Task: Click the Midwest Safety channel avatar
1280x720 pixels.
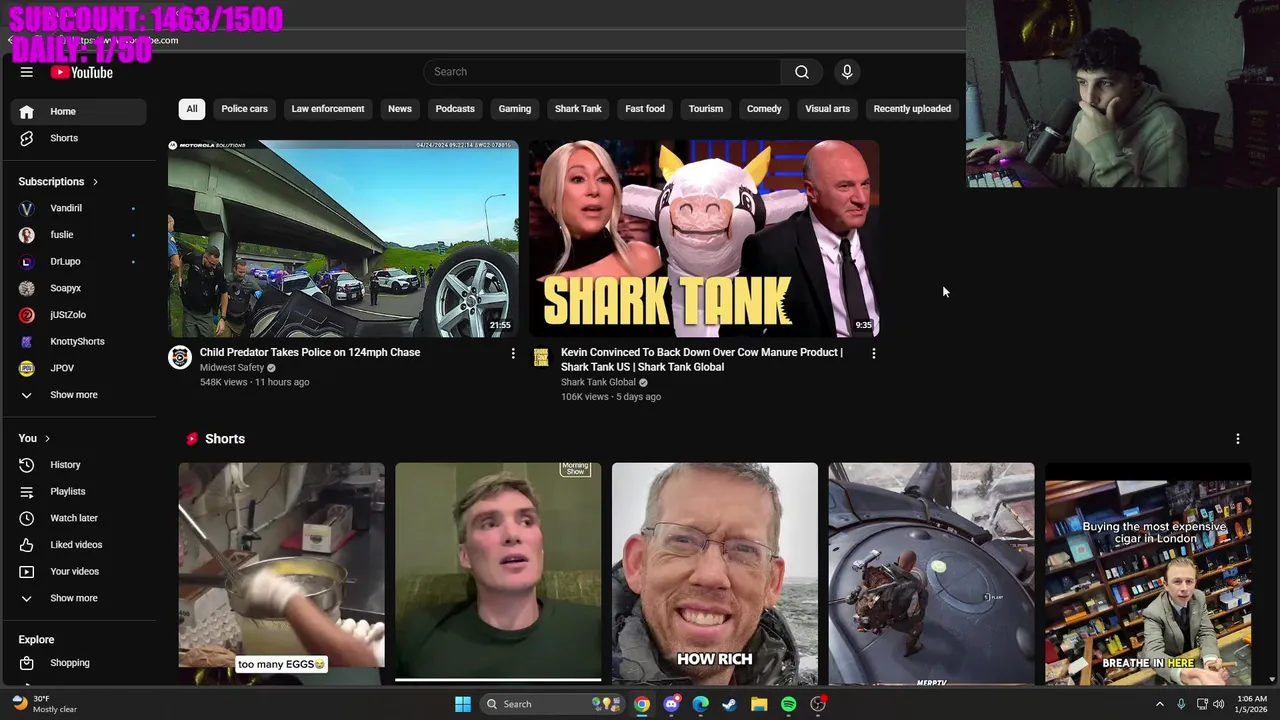Action: (180, 357)
